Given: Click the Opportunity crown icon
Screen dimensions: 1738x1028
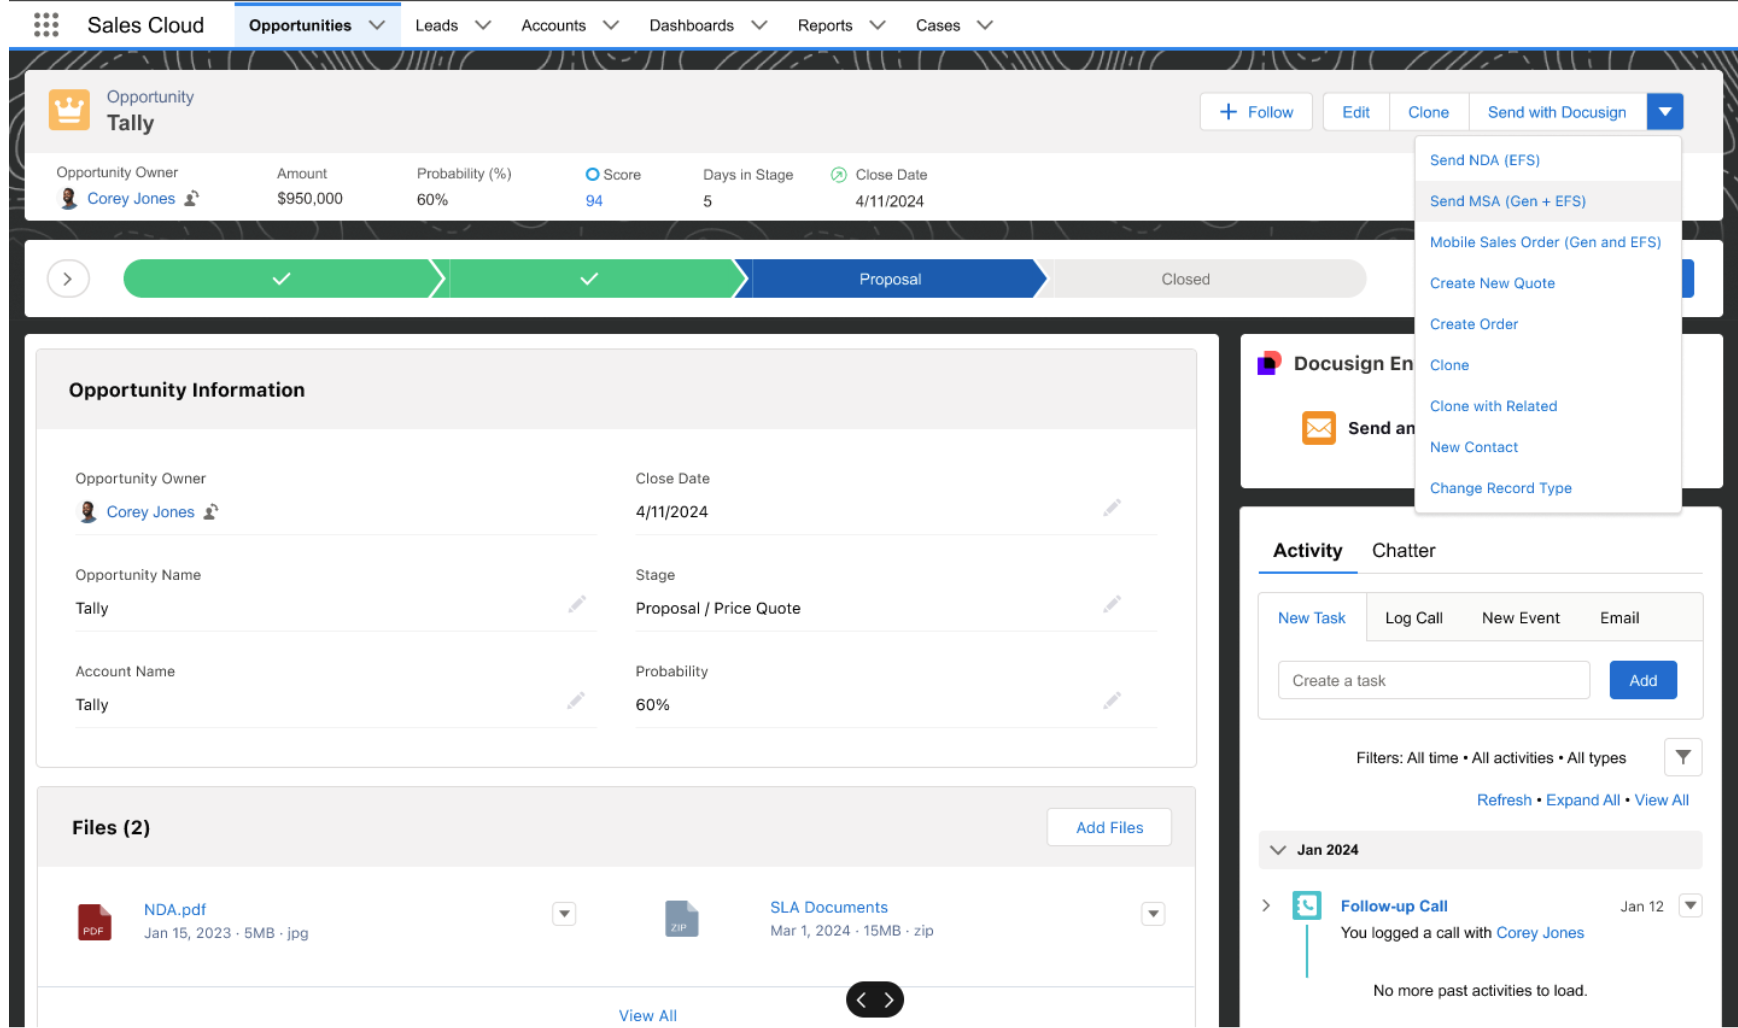Looking at the screenshot, I should pos(69,110).
